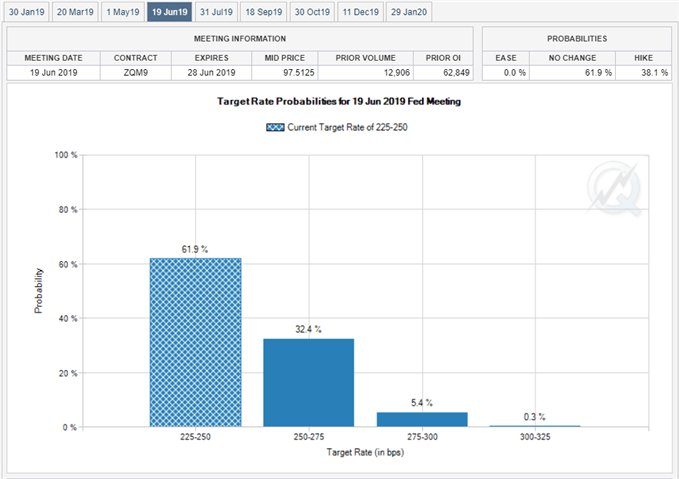Click the 'Probability' y-axis title
The image size is (679, 479).
point(39,291)
